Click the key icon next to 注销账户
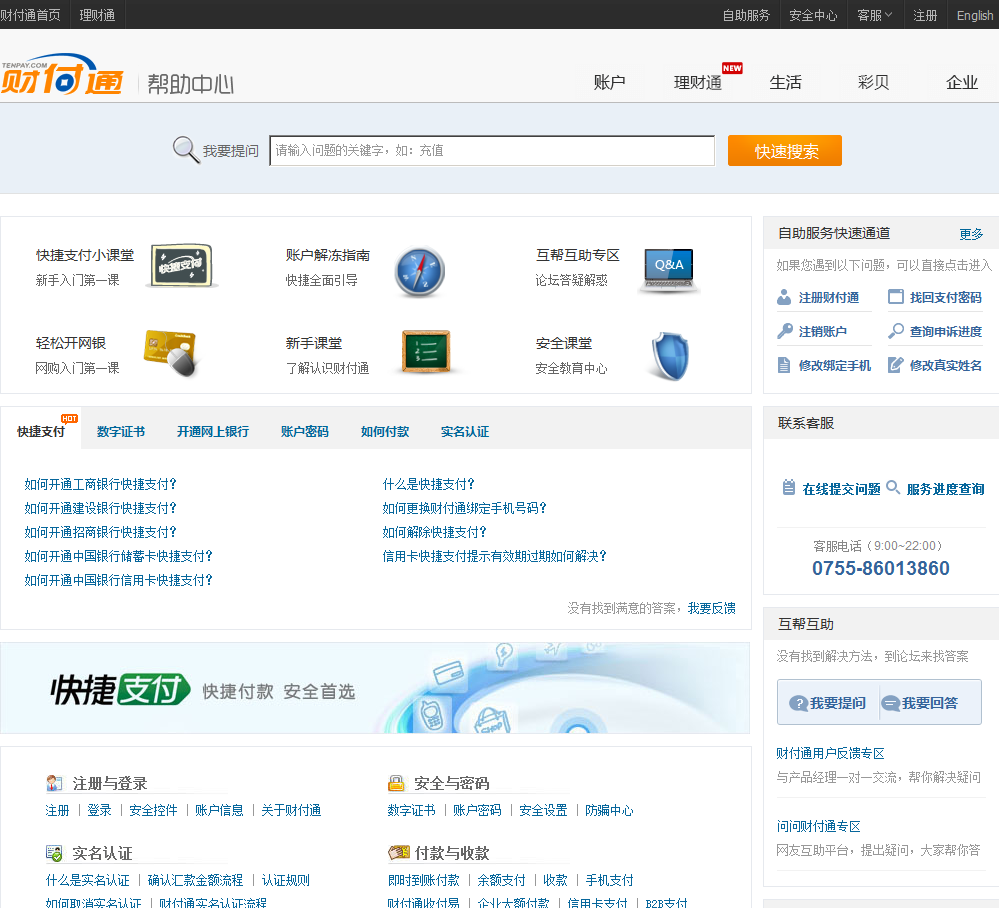The height and width of the screenshot is (908, 999). pos(784,331)
